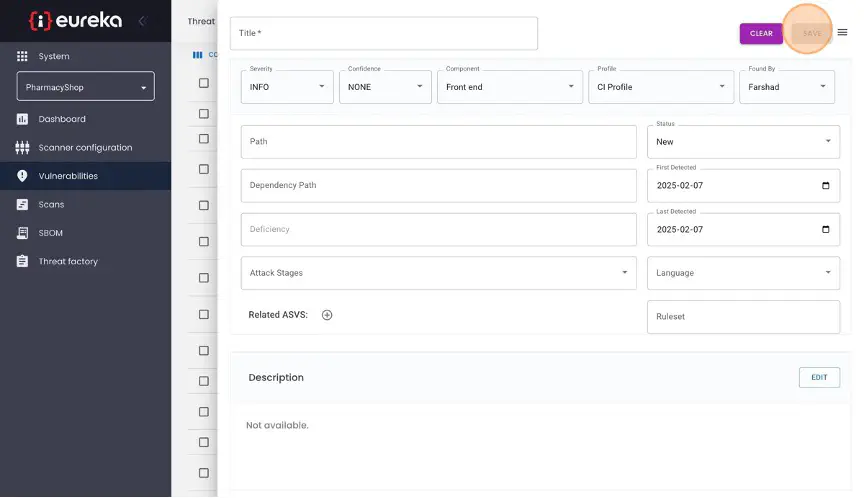This screenshot has width=864, height=498.
Task: Go to Dashboard page
Action: pyautogui.click(x=85, y=119)
